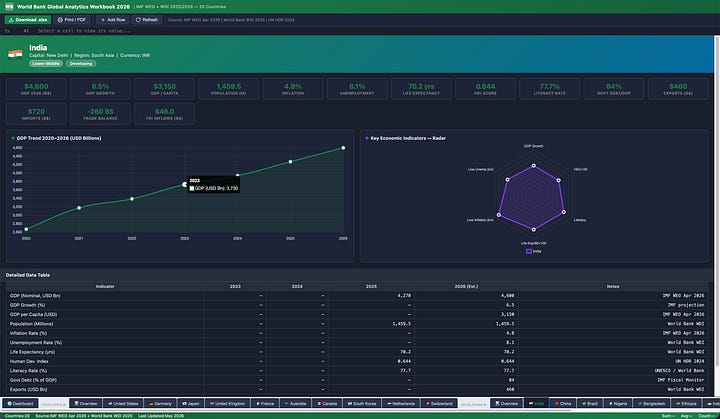This screenshot has width=720, height=419.
Task: Open the Nigeria sheet tab
Action: [618, 403]
